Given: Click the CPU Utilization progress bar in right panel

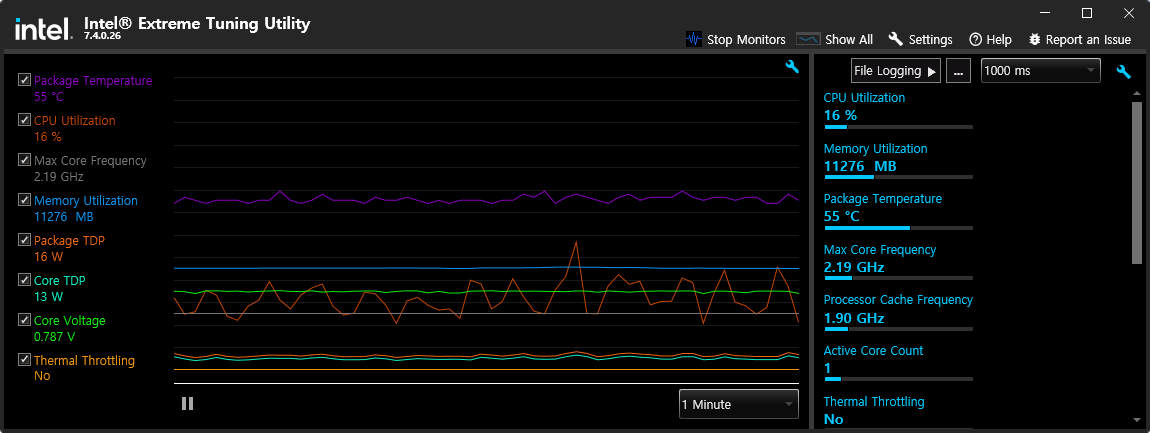Looking at the screenshot, I should click(x=898, y=127).
